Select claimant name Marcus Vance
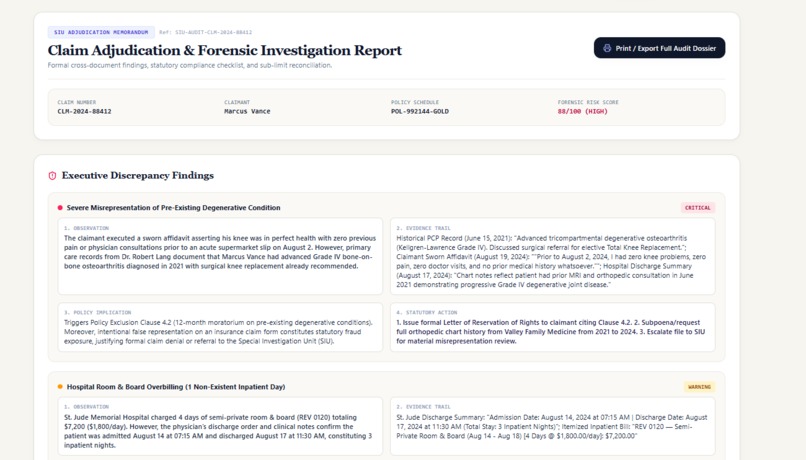This screenshot has height=460, width=806. [247, 111]
